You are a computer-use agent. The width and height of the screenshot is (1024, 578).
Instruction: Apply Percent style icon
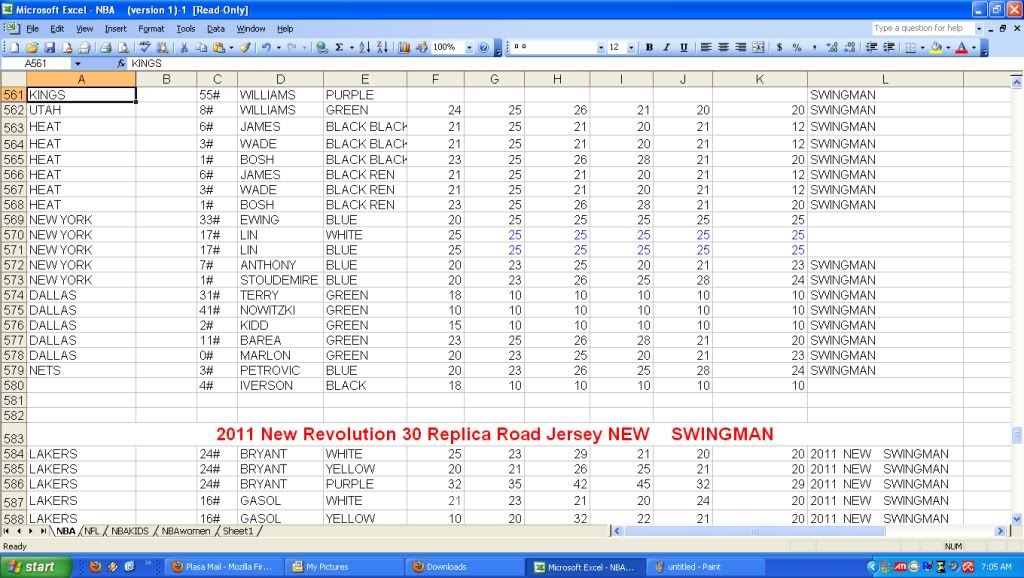pos(797,48)
